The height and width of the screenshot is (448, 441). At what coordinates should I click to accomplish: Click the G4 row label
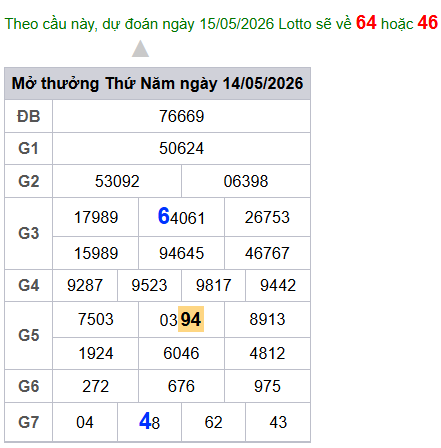click(29, 285)
